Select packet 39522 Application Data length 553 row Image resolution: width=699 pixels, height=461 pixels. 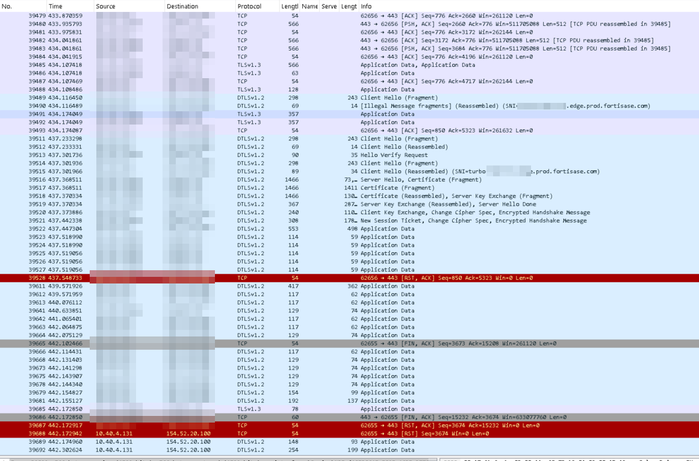(350, 229)
